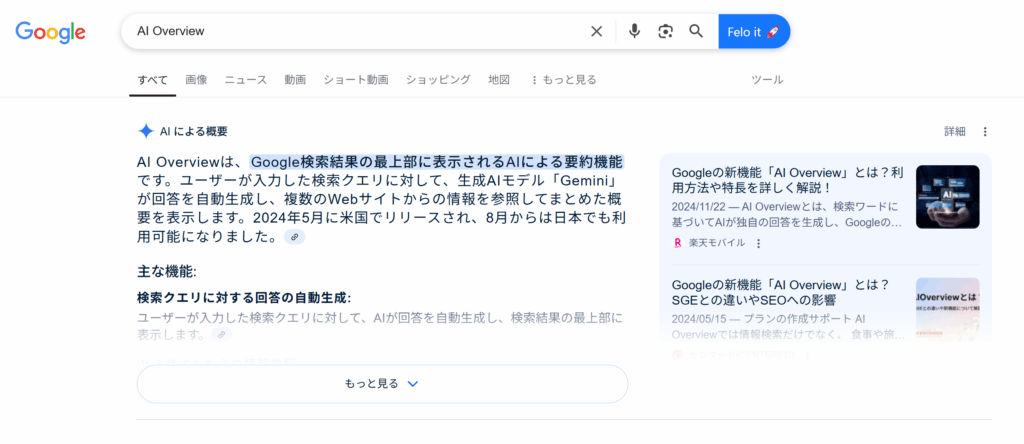Click the 主な機能: heading
The height and width of the screenshot is (444, 1024).
click(167, 271)
